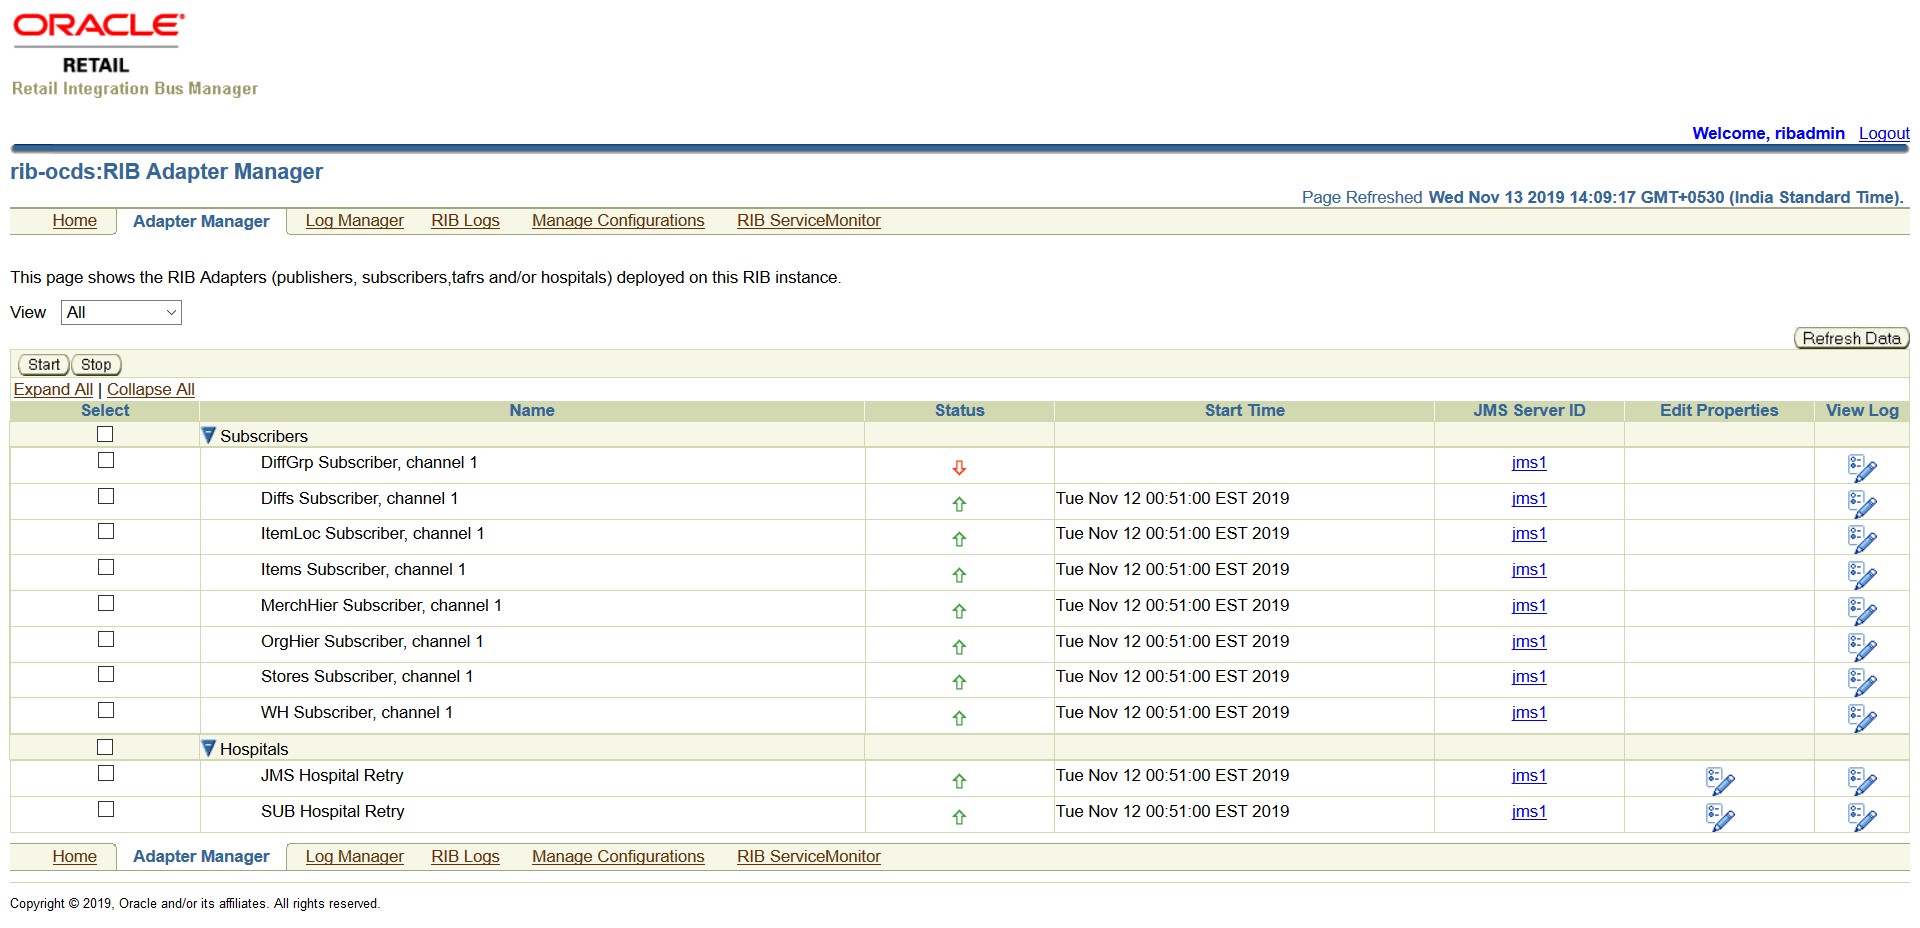This screenshot has width=1920, height=928.
Task: Select the DiffGrp Subscriber checkbox
Action: tap(105, 460)
